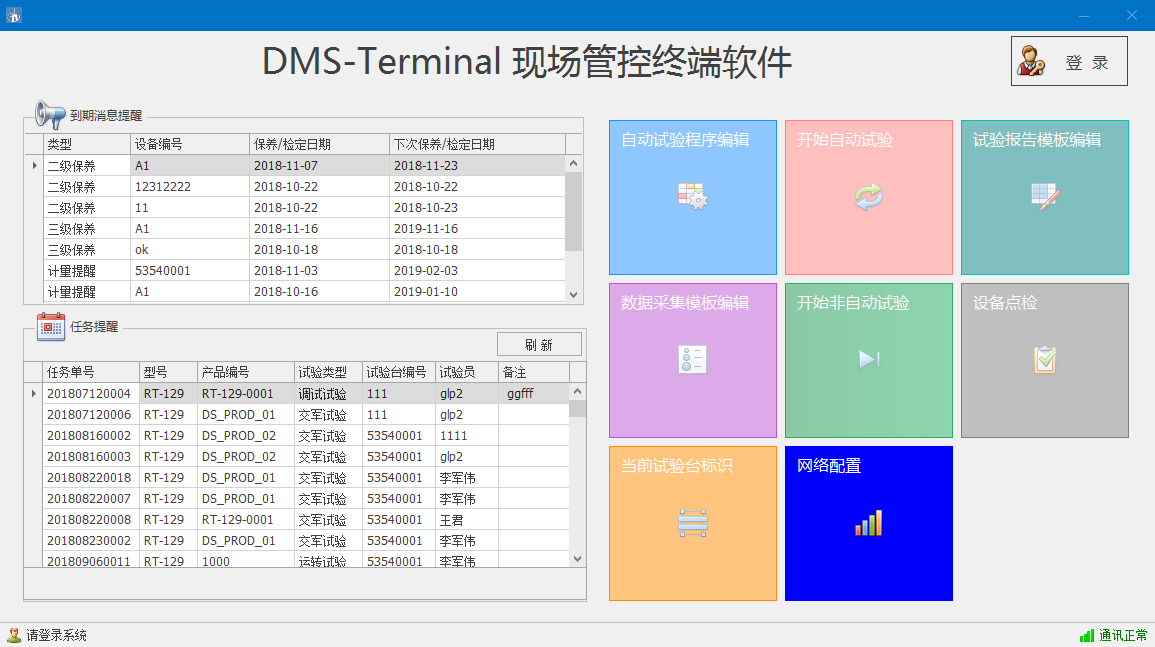Click the 开始自动试验 refresh-arrows icon

point(868,197)
